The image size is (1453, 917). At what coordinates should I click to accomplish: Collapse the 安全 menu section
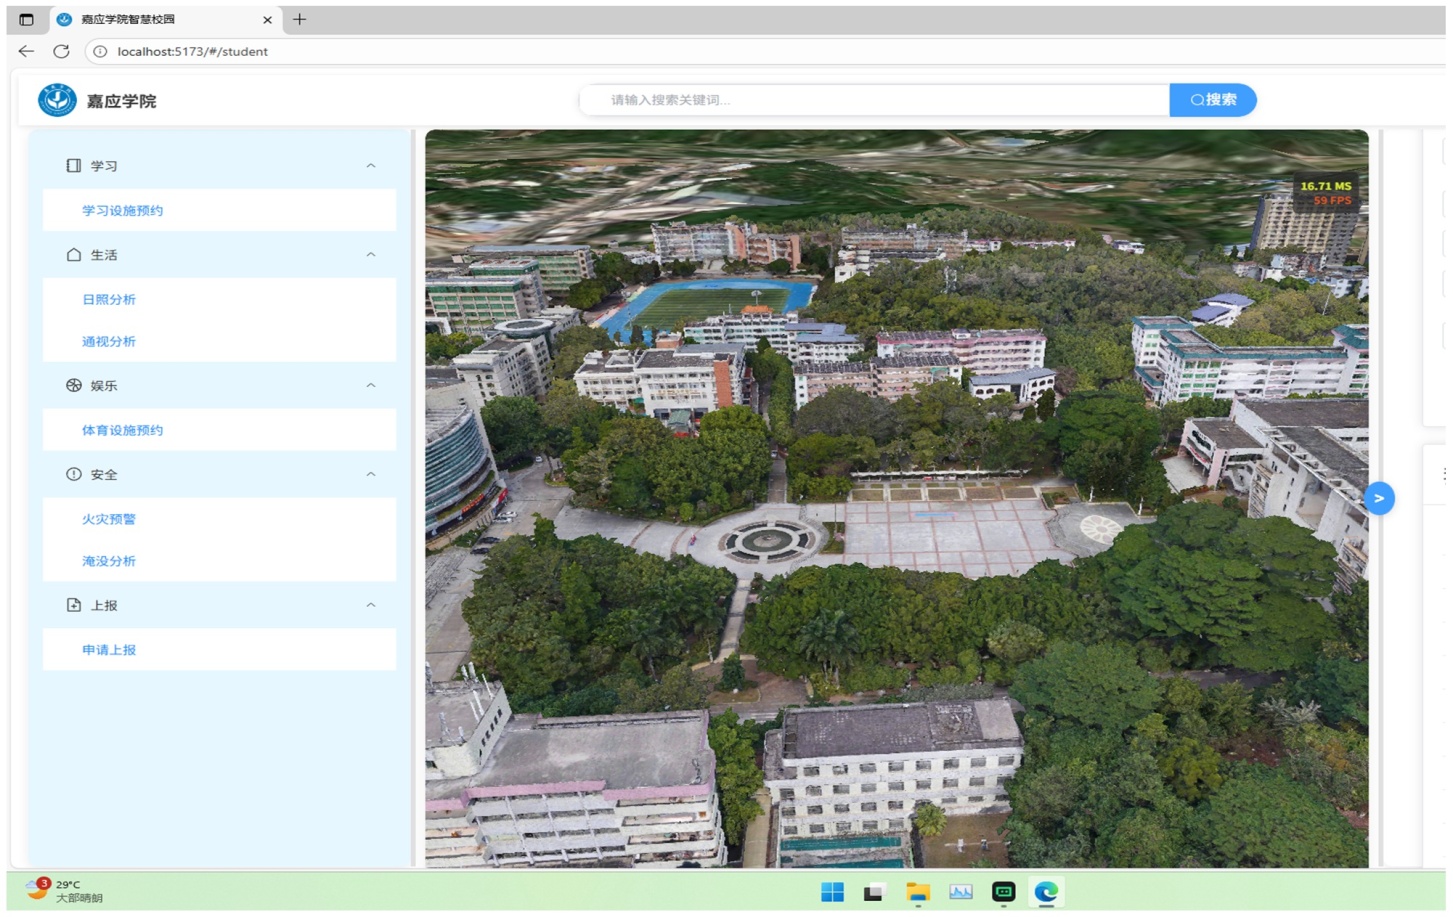coord(371,474)
